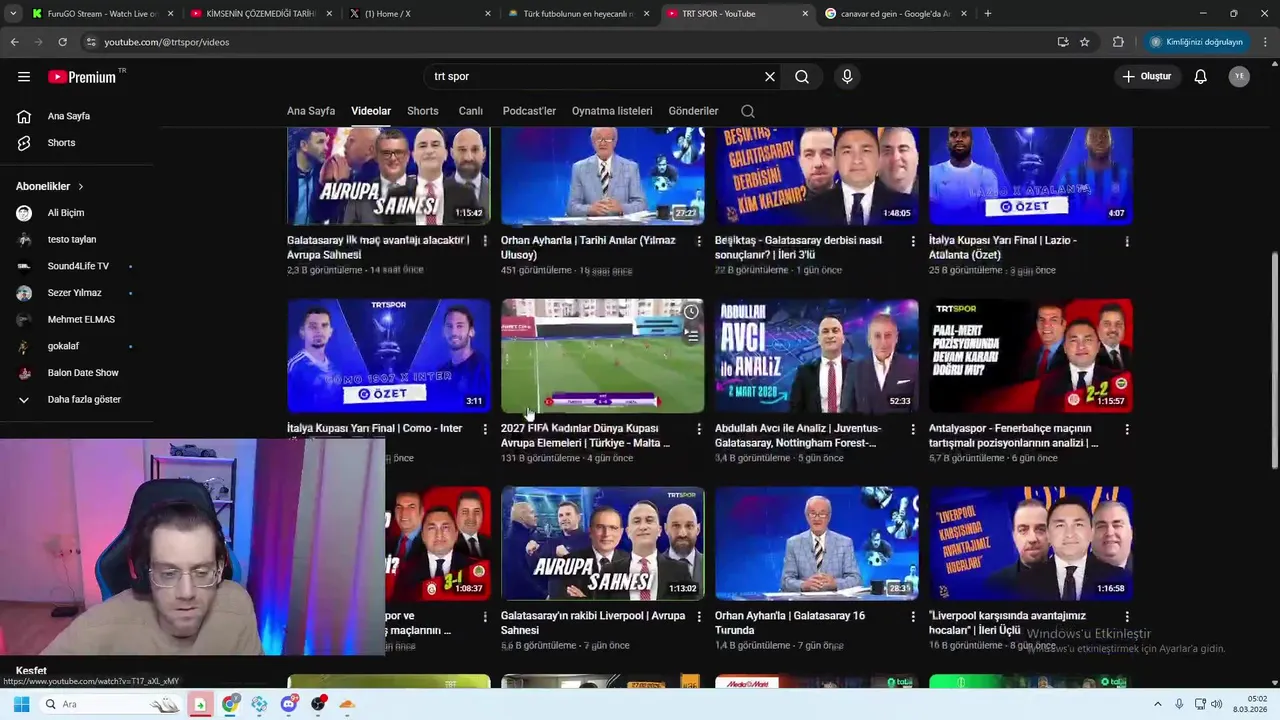Image resolution: width=1280 pixels, height=720 pixels.
Task: Search within the channel using the magnifier icon
Action: click(x=748, y=111)
